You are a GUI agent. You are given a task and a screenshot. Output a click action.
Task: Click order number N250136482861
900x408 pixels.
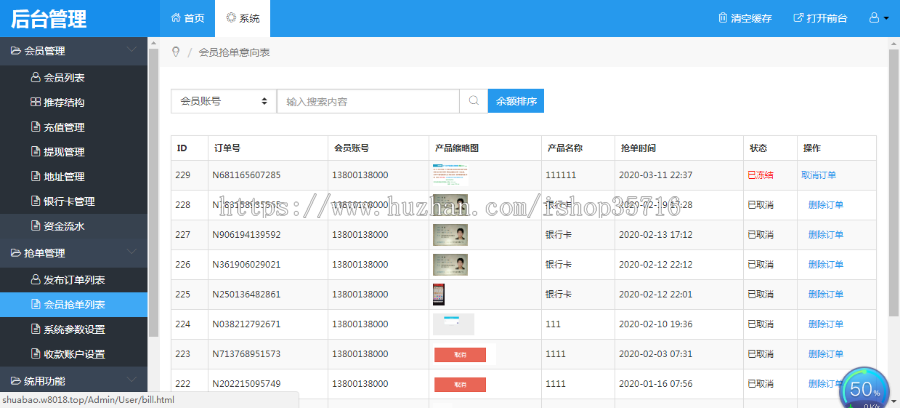246,294
